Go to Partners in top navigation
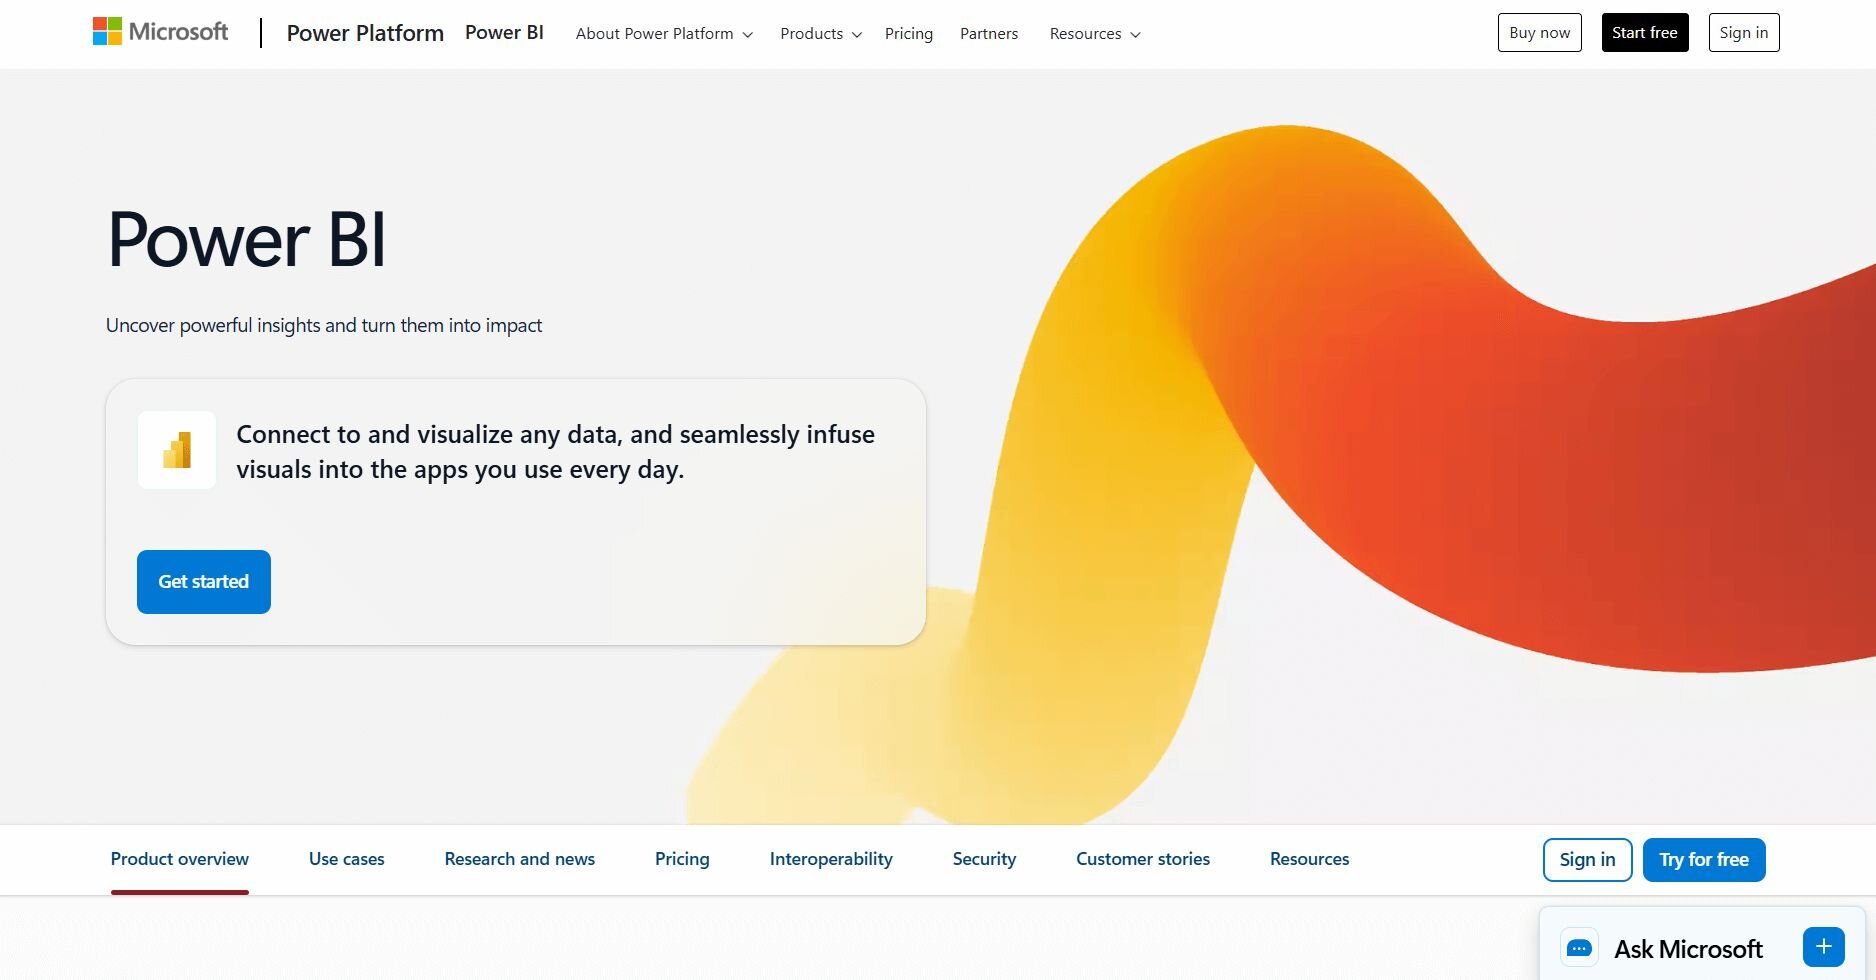The image size is (1876, 980). pyautogui.click(x=988, y=34)
